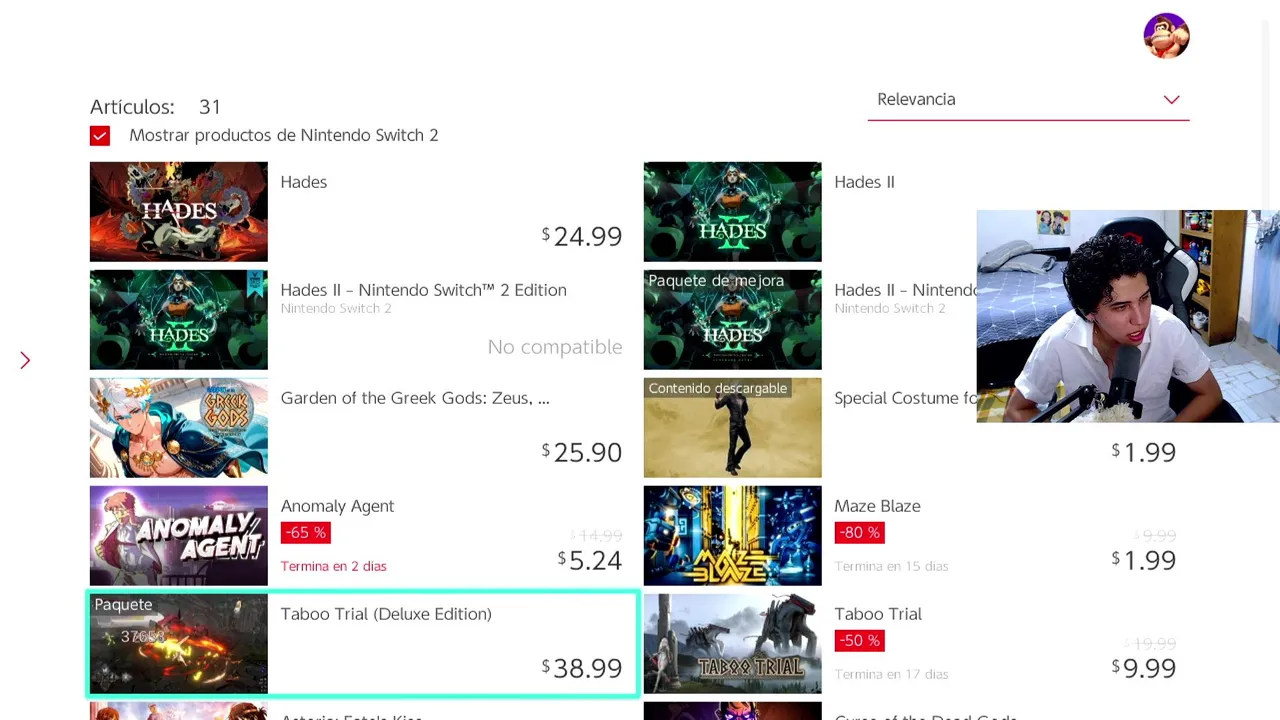1280x720 pixels.
Task: Open Hades II Nintendo Switch 2 Edition thumbnail
Action: coord(179,320)
